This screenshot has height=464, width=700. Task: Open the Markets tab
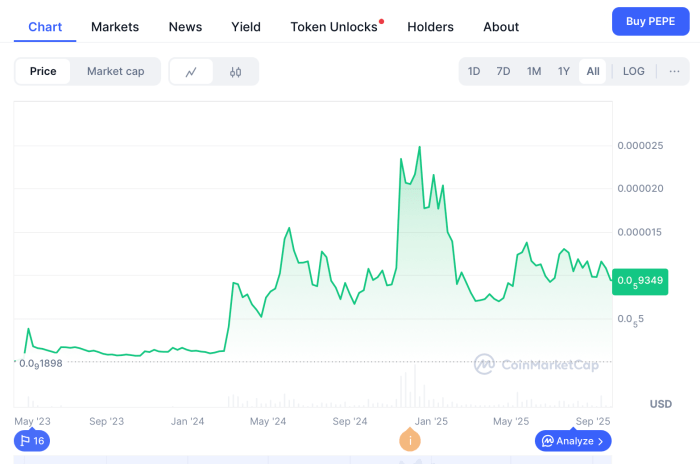[x=115, y=27]
